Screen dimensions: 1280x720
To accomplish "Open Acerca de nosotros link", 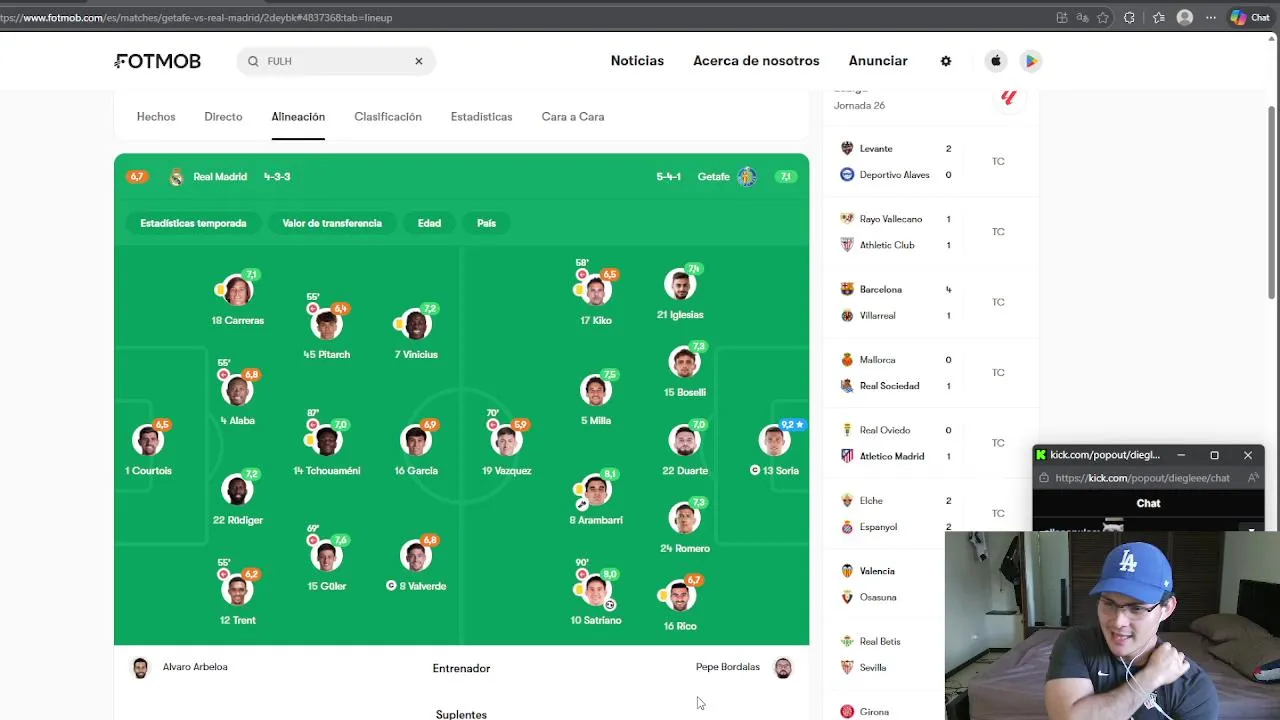I will coord(756,61).
